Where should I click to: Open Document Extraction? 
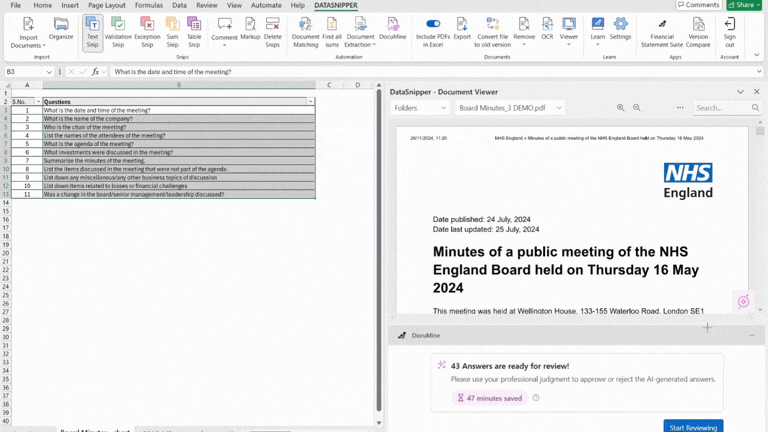(x=360, y=32)
